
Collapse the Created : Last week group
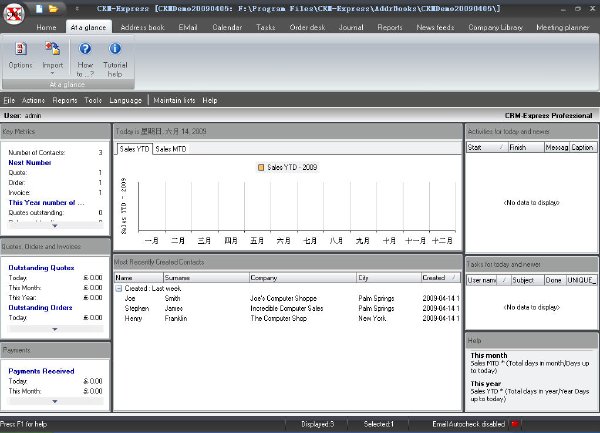click(x=119, y=288)
